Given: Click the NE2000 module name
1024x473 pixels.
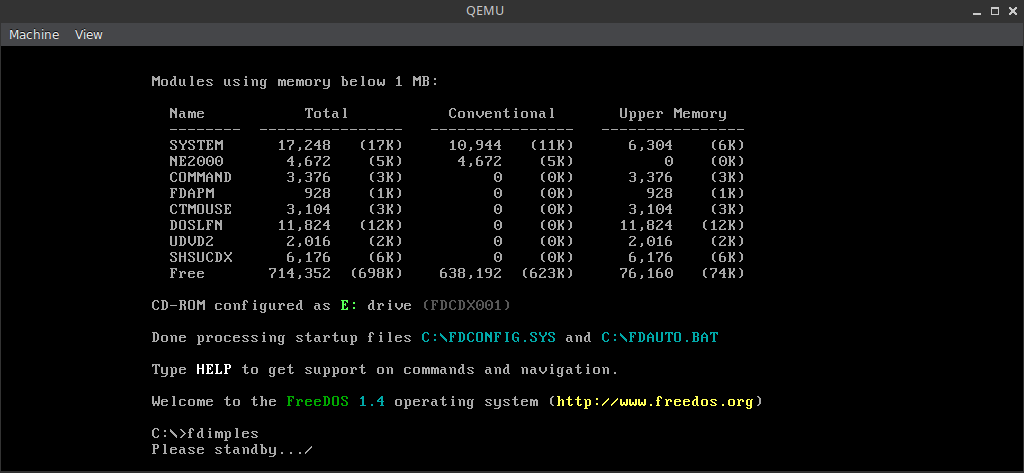Looking at the screenshot, I should pos(196,161).
